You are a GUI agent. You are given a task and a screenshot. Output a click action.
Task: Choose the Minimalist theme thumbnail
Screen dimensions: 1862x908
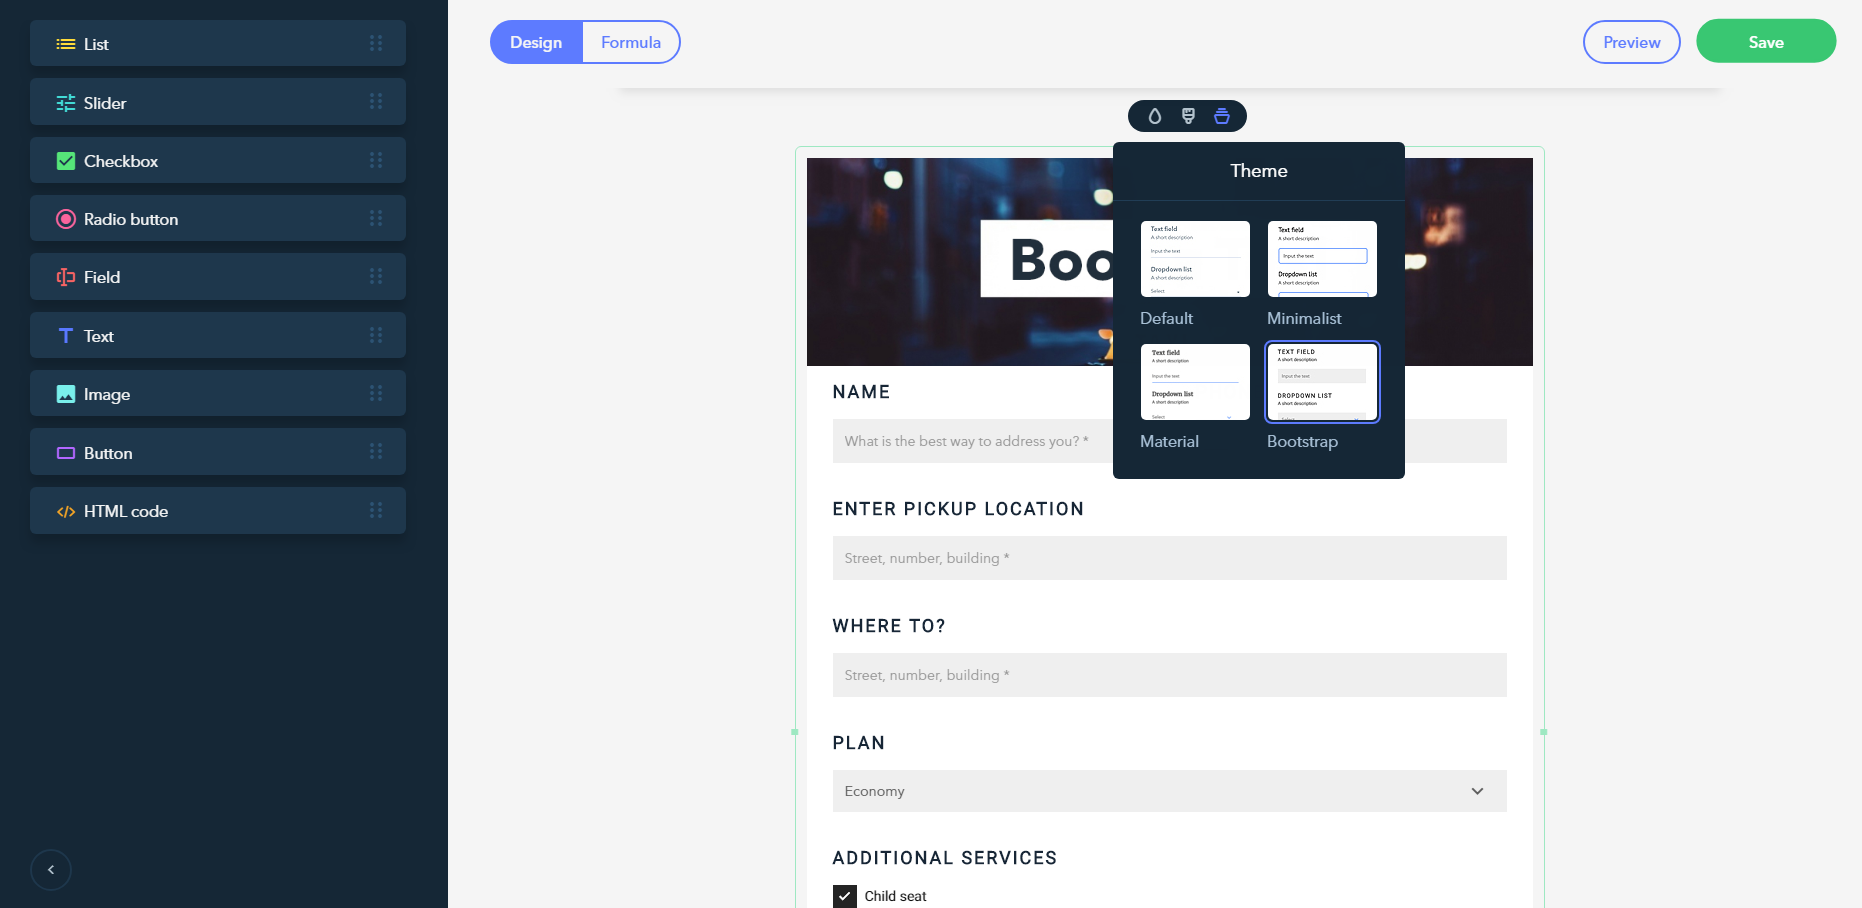click(x=1322, y=259)
